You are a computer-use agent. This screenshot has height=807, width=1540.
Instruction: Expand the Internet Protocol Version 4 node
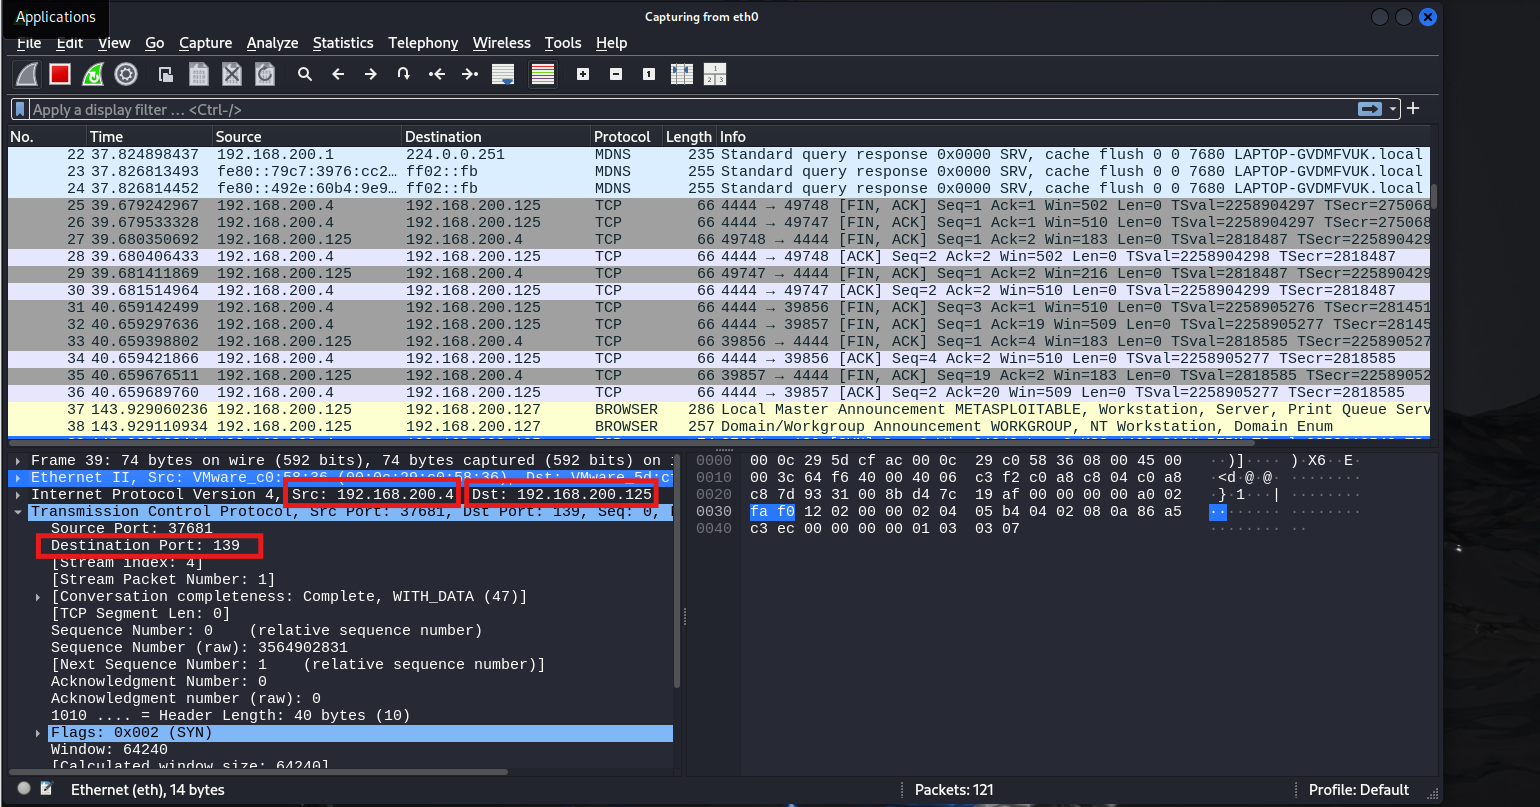19,494
